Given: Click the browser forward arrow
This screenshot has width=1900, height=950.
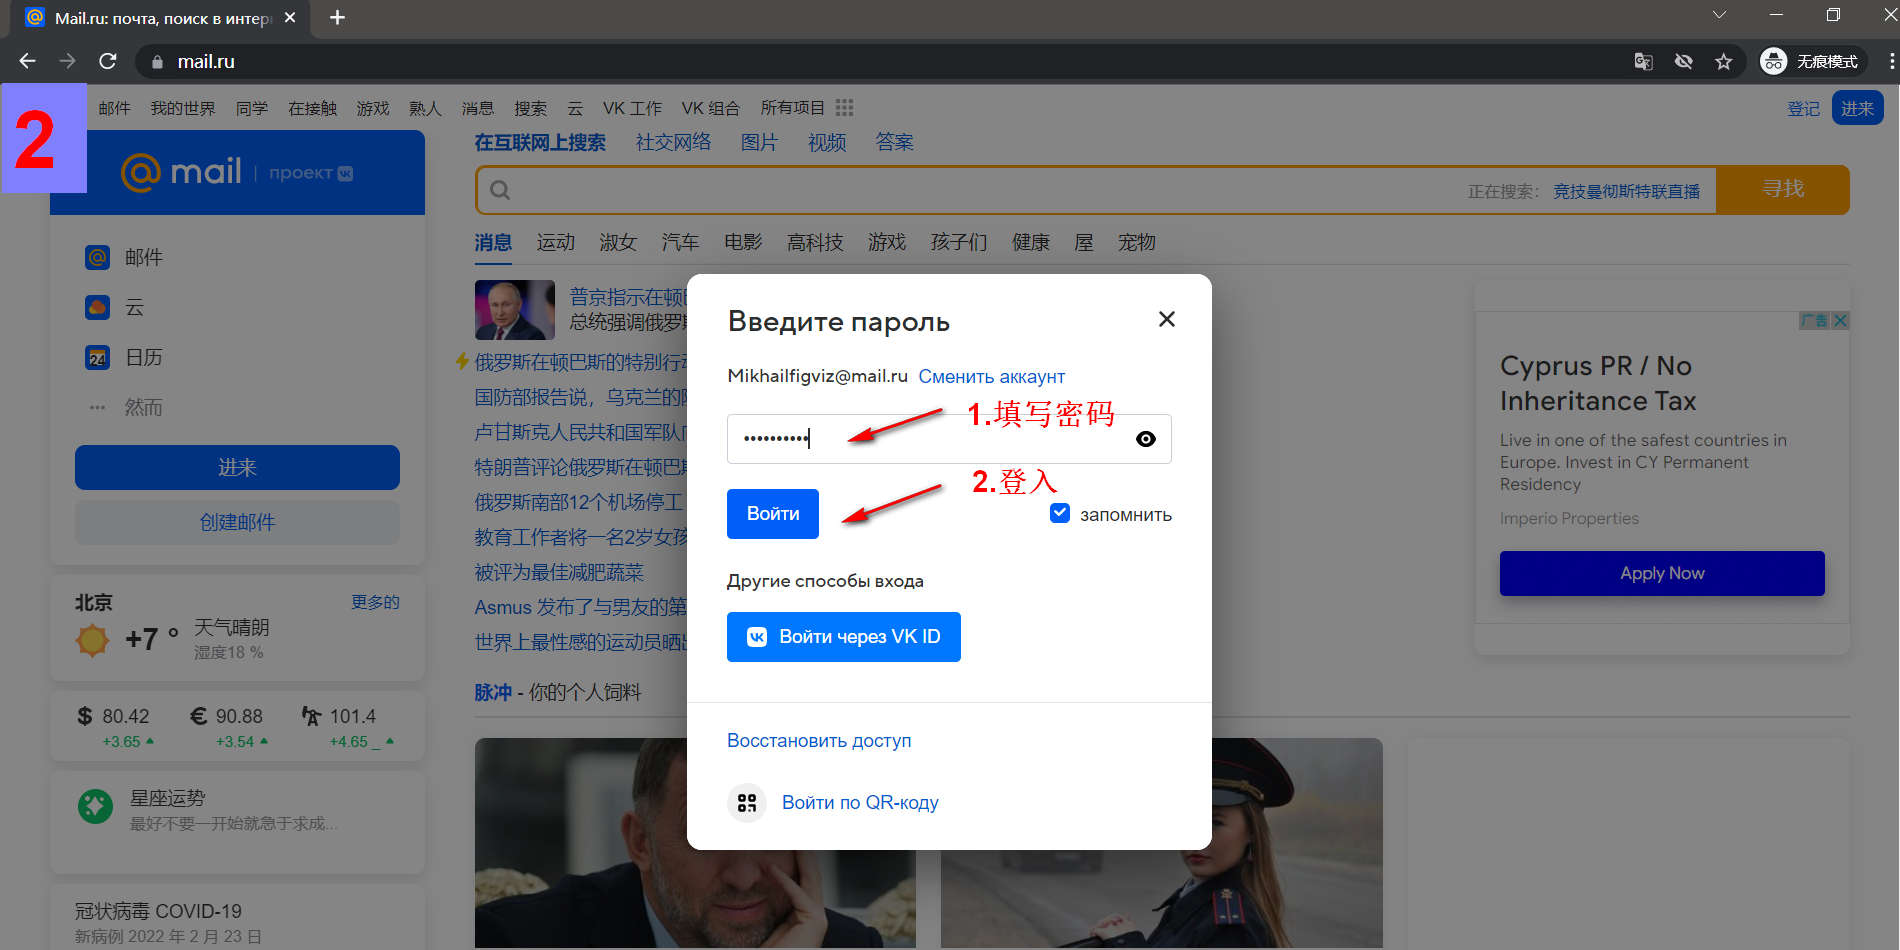Looking at the screenshot, I should pos(67,61).
